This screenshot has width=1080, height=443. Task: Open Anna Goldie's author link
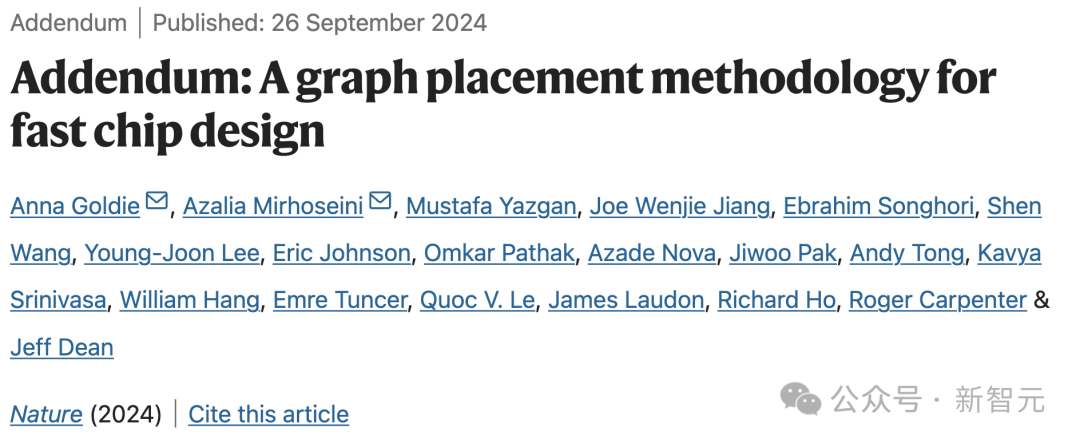click(75, 206)
